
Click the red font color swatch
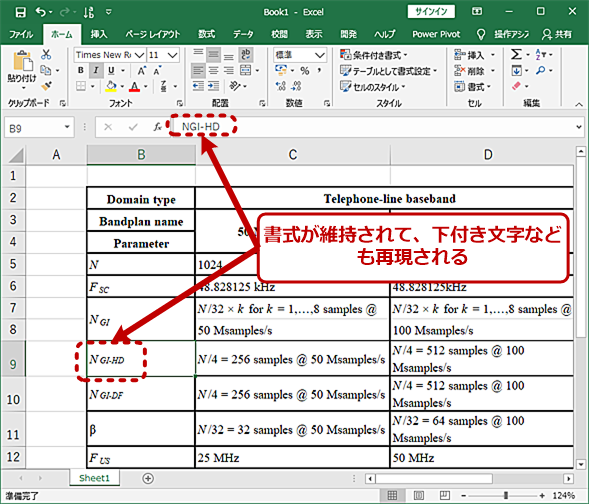click(134, 87)
